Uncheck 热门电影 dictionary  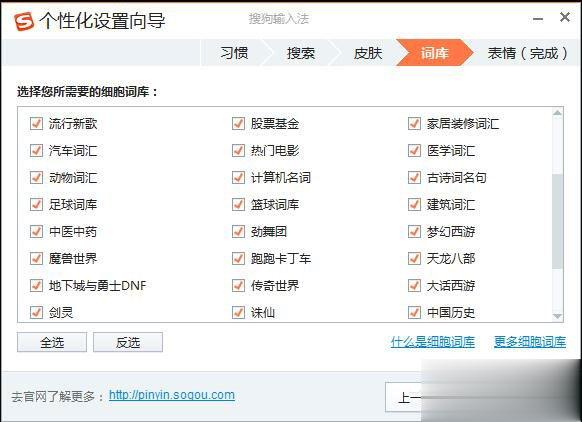coord(238,150)
